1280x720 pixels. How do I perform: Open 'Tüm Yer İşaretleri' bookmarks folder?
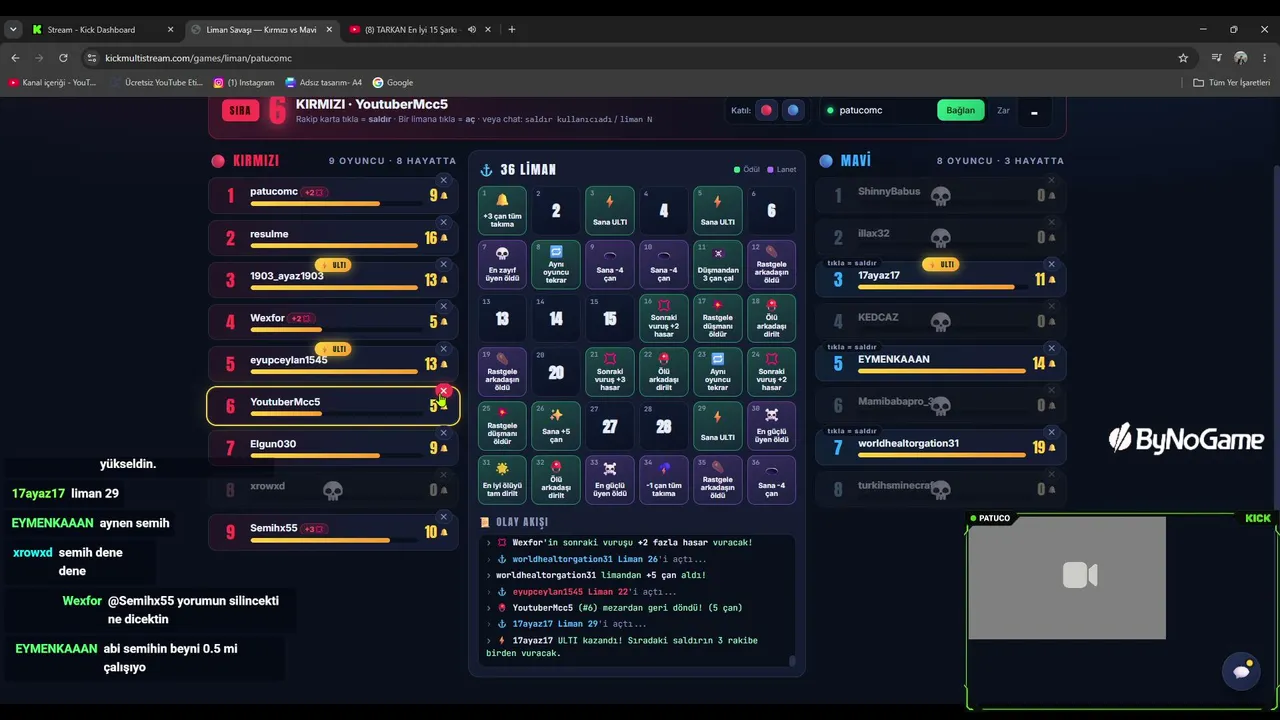point(1231,82)
